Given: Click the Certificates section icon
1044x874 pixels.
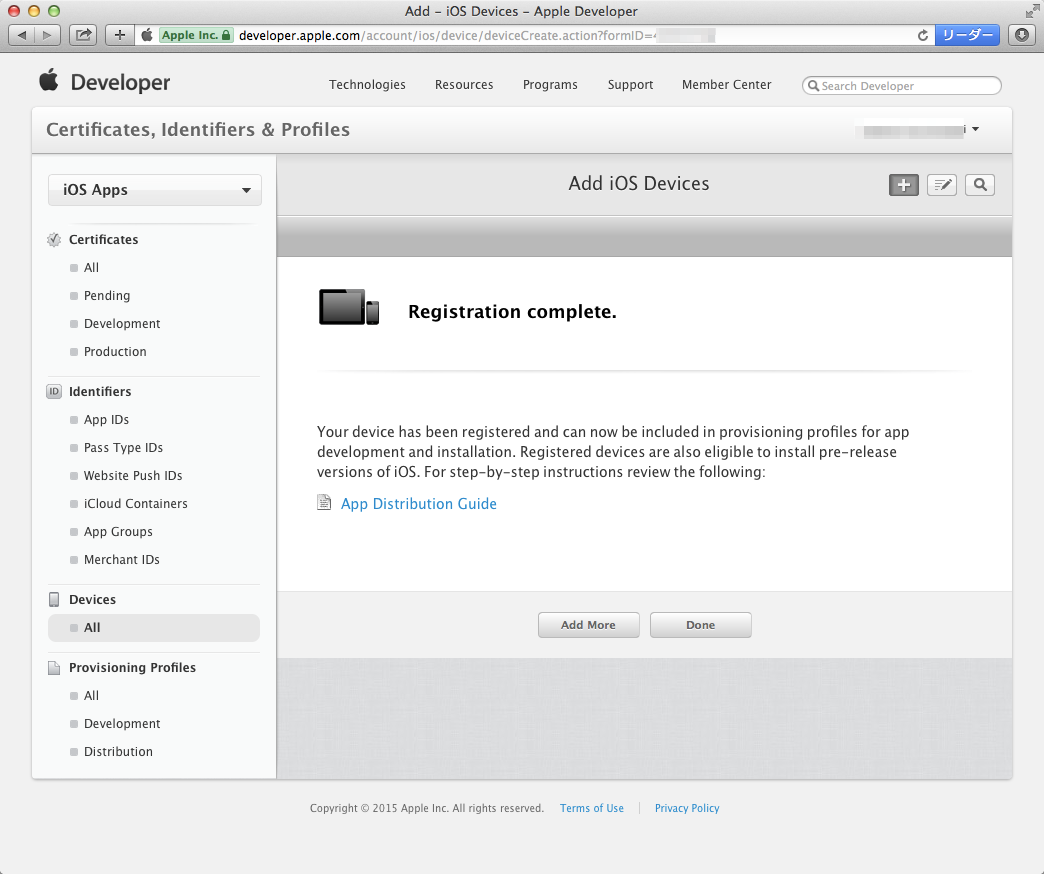Looking at the screenshot, I should coord(53,239).
